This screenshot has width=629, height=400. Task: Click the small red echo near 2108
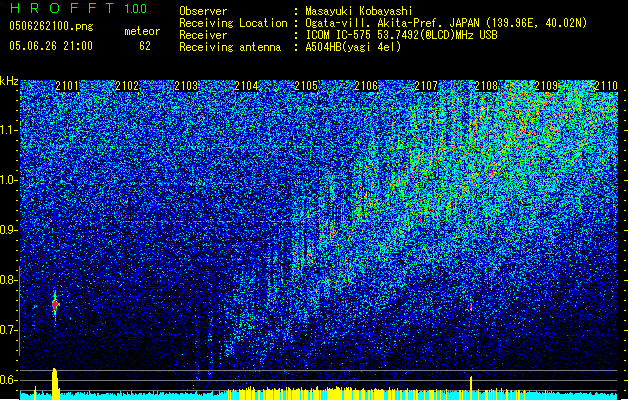click(471, 308)
